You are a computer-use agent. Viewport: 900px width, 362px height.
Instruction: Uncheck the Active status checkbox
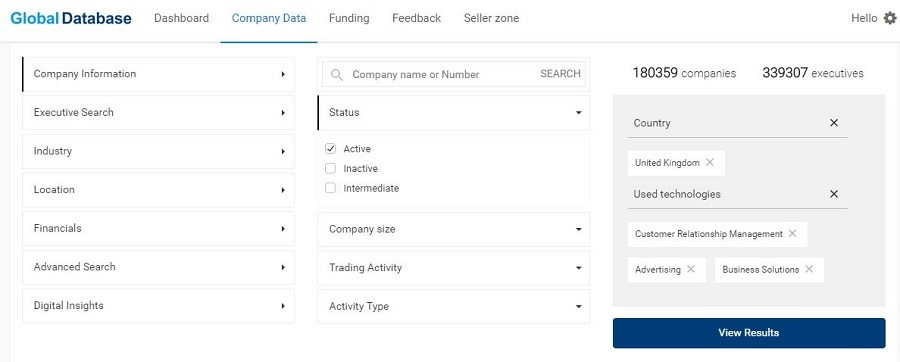(330, 149)
